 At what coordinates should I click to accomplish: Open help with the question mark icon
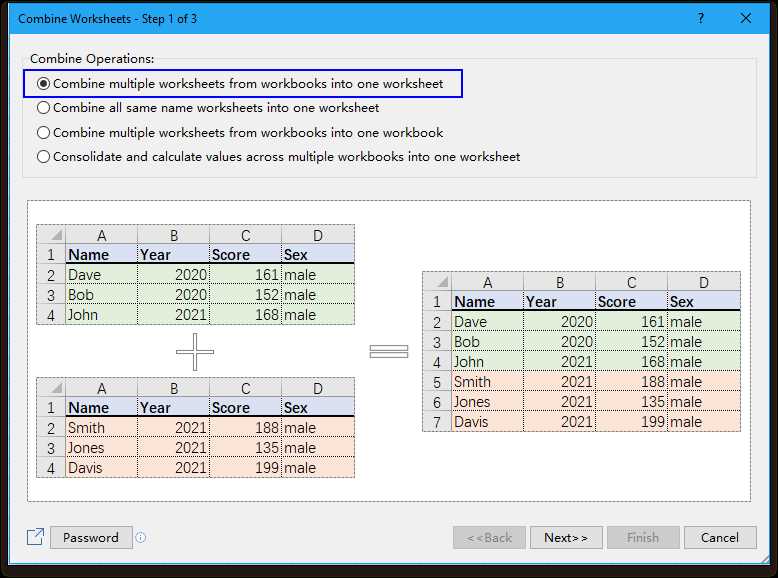701,18
